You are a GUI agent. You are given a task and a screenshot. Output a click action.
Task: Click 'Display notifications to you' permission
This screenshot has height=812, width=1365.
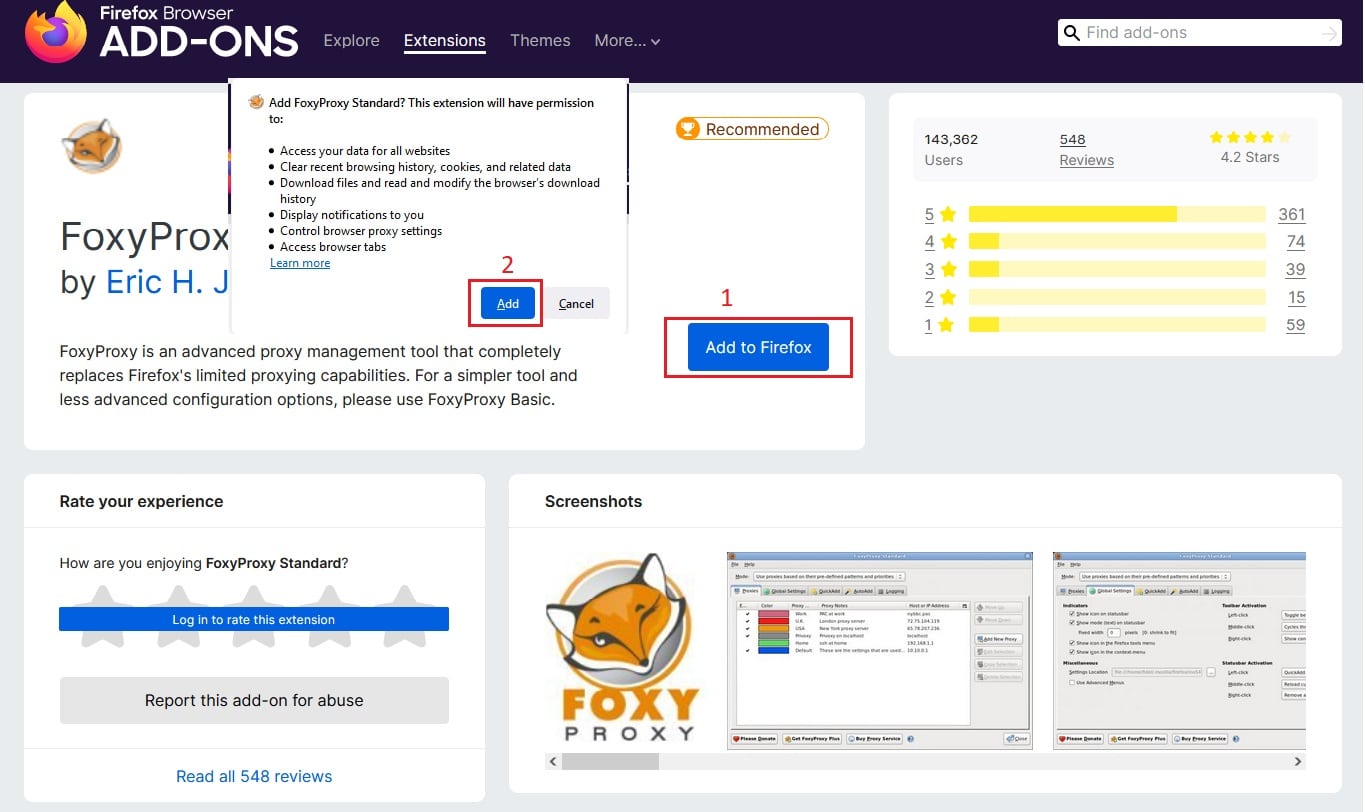tap(352, 215)
